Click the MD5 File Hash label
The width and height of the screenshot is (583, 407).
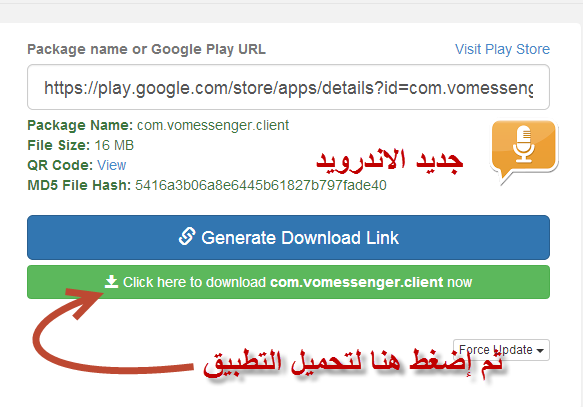tap(79, 185)
